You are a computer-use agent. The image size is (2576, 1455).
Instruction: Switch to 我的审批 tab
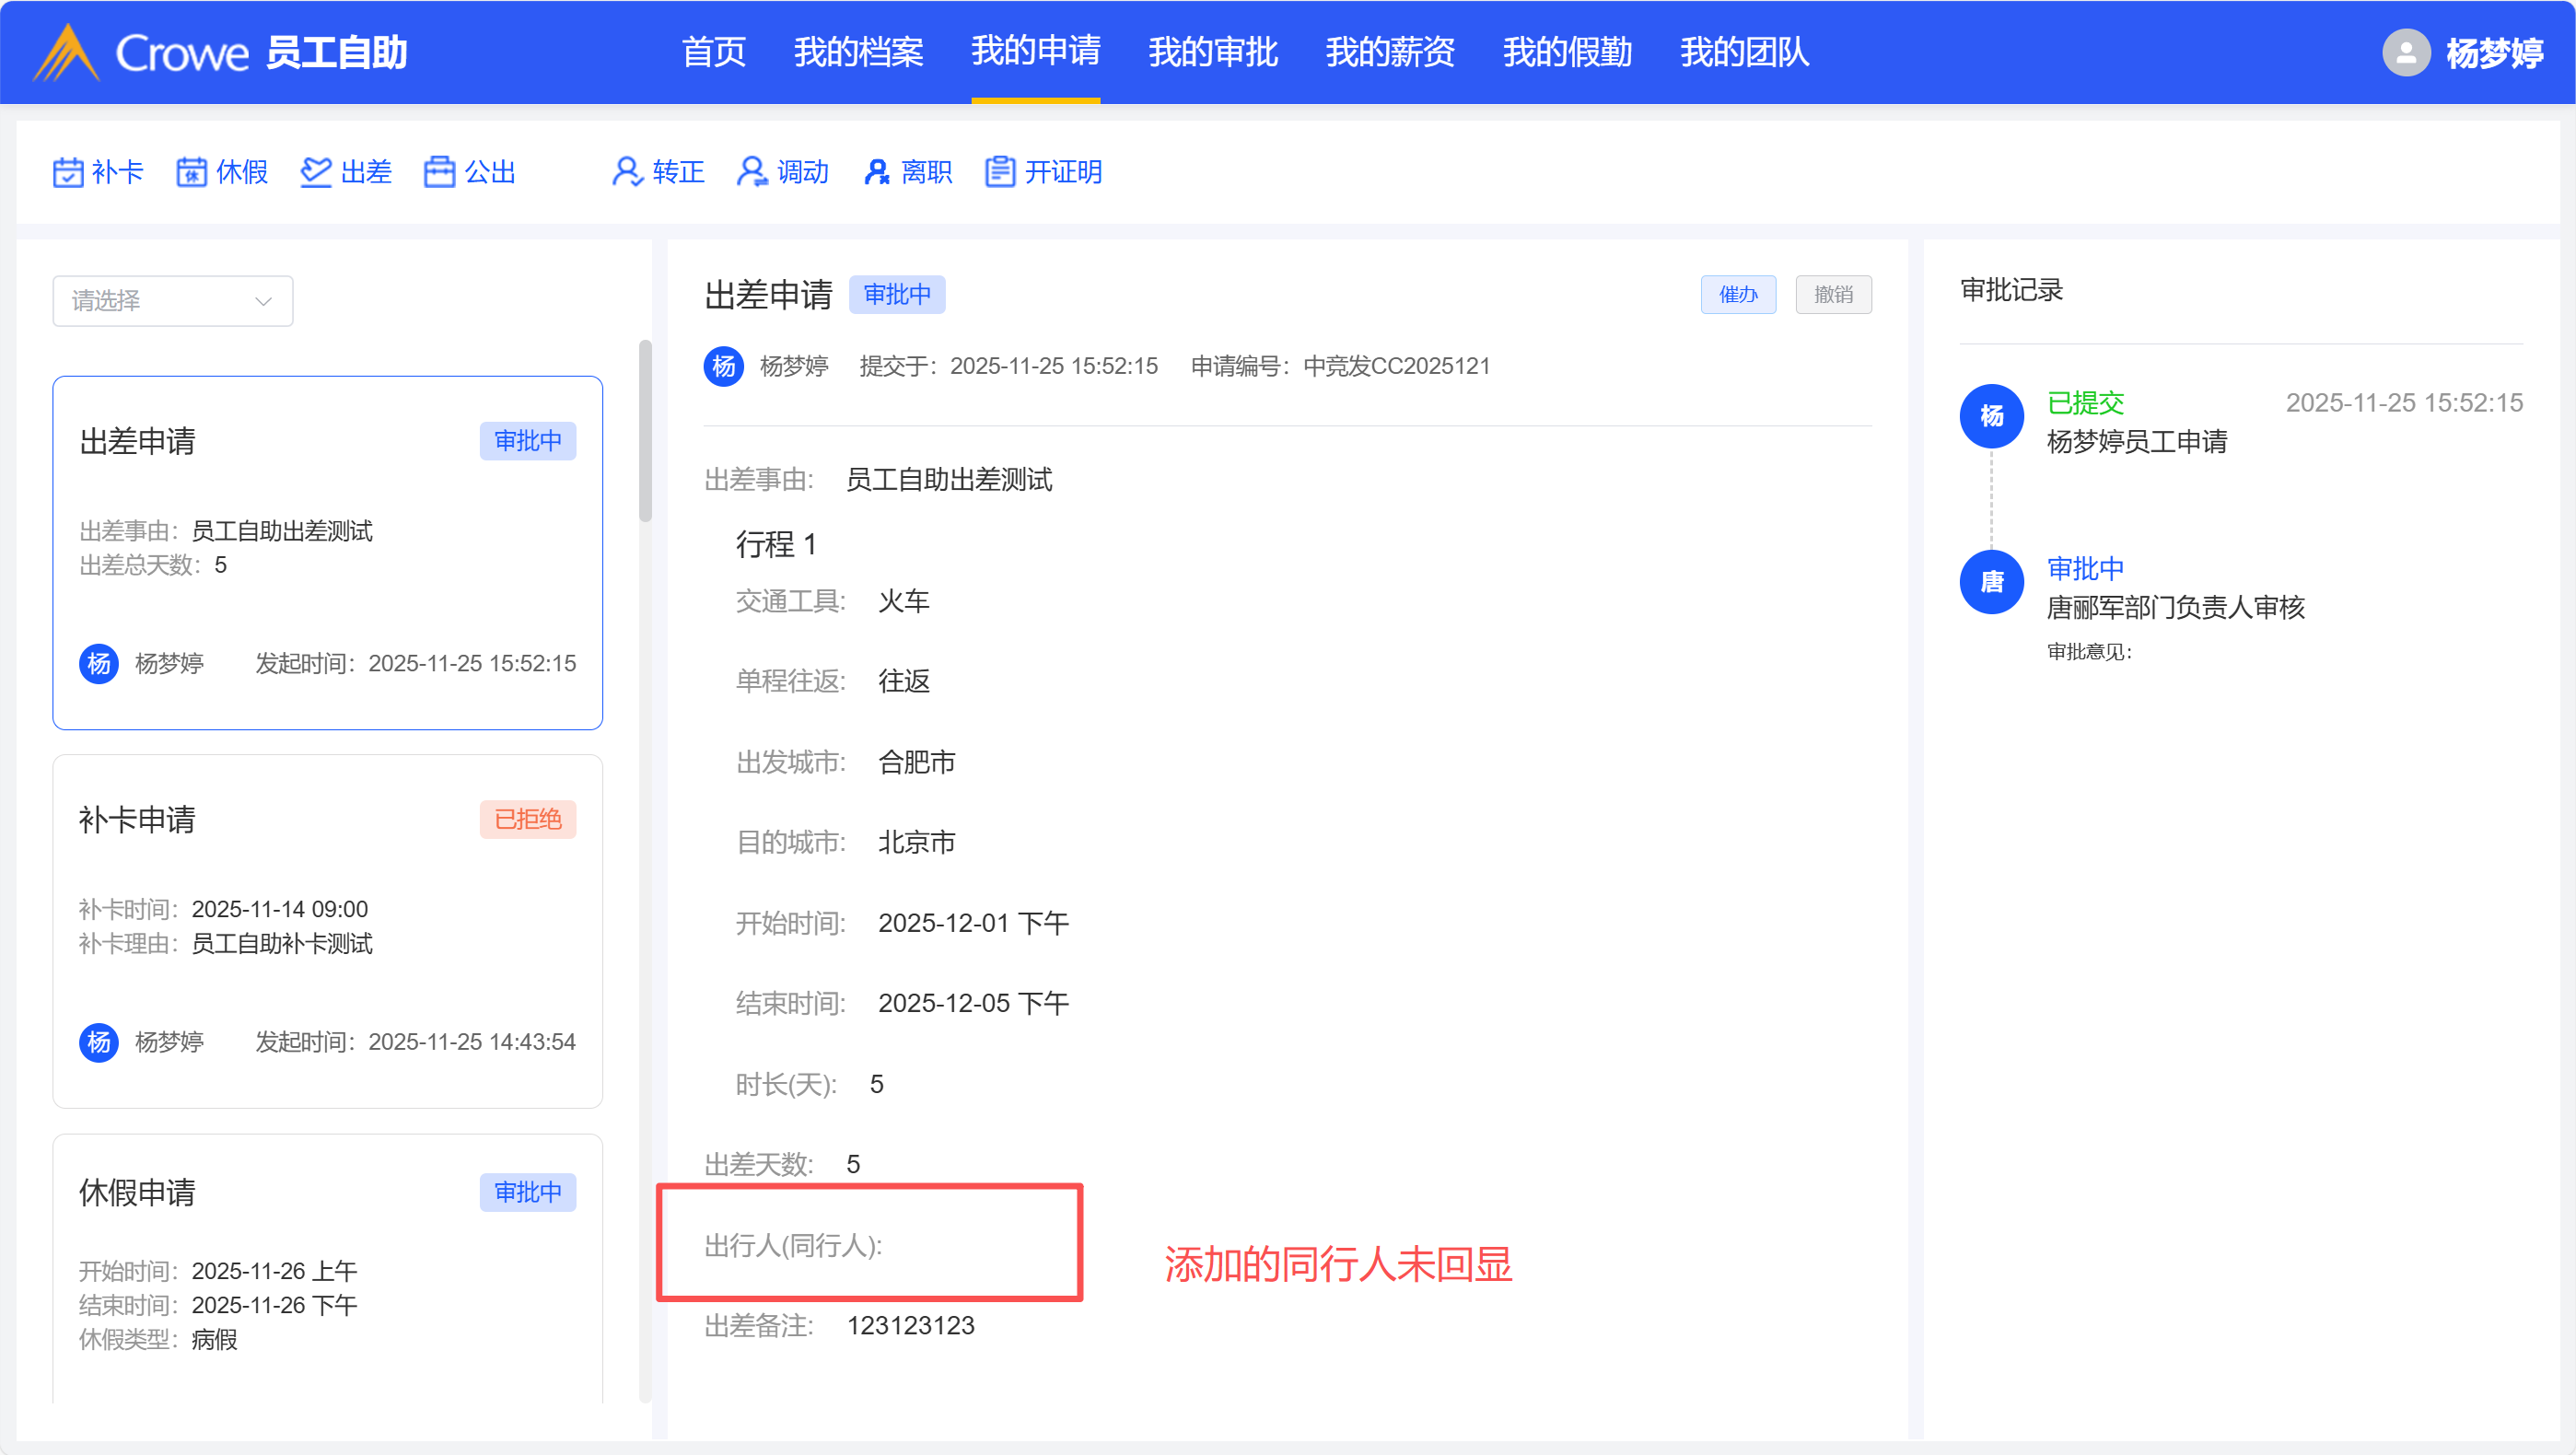1212,52
